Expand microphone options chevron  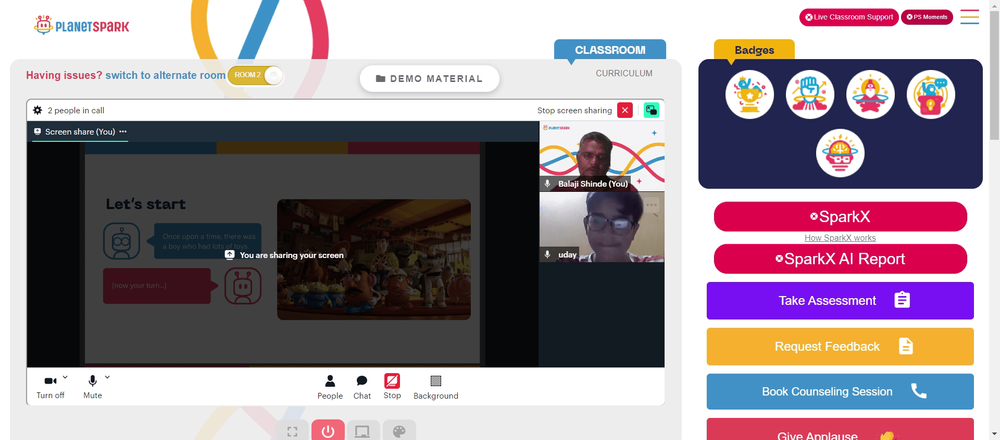point(107,377)
